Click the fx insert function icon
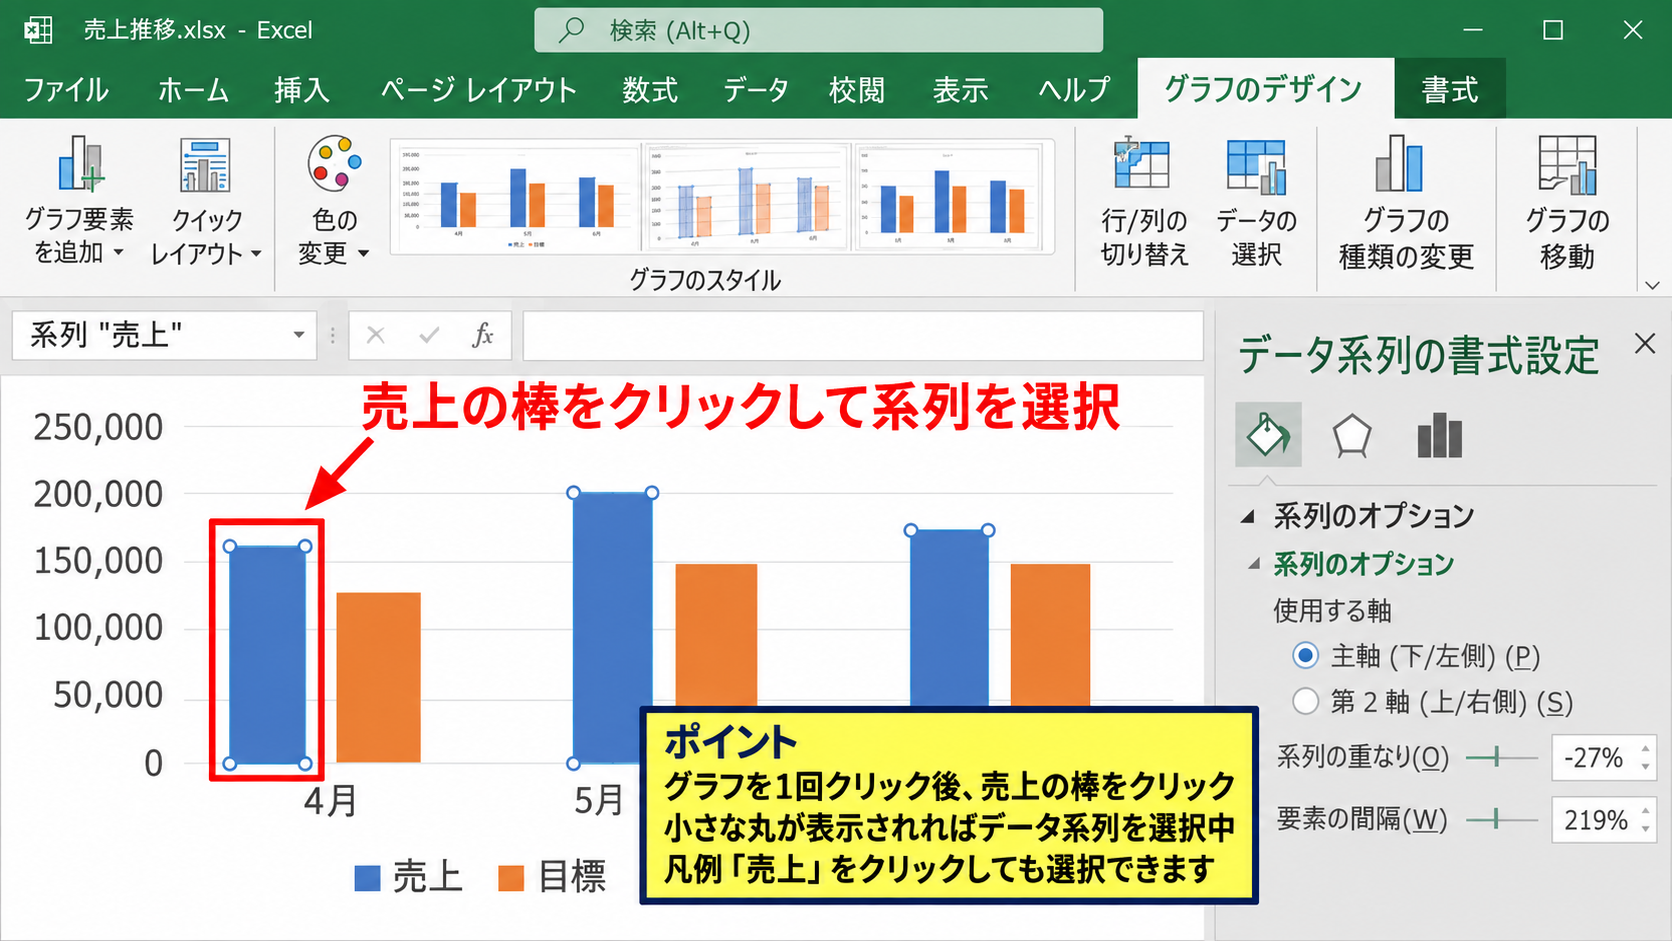1672x941 pixels. click(483, 335)
